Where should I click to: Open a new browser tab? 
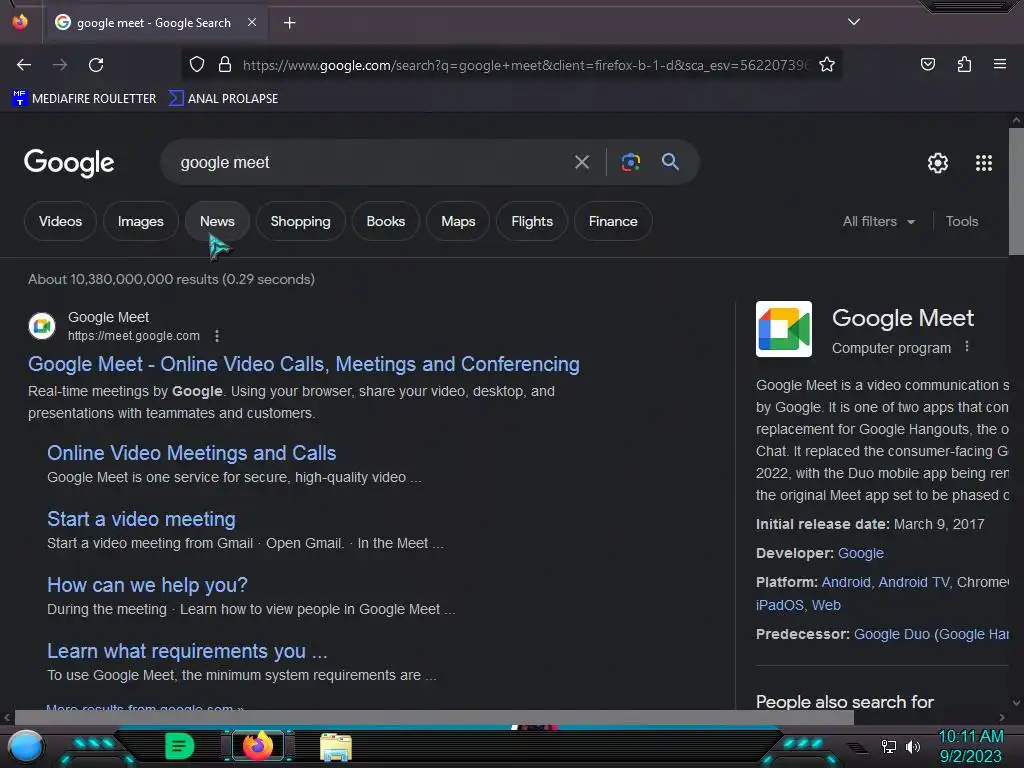289,23
